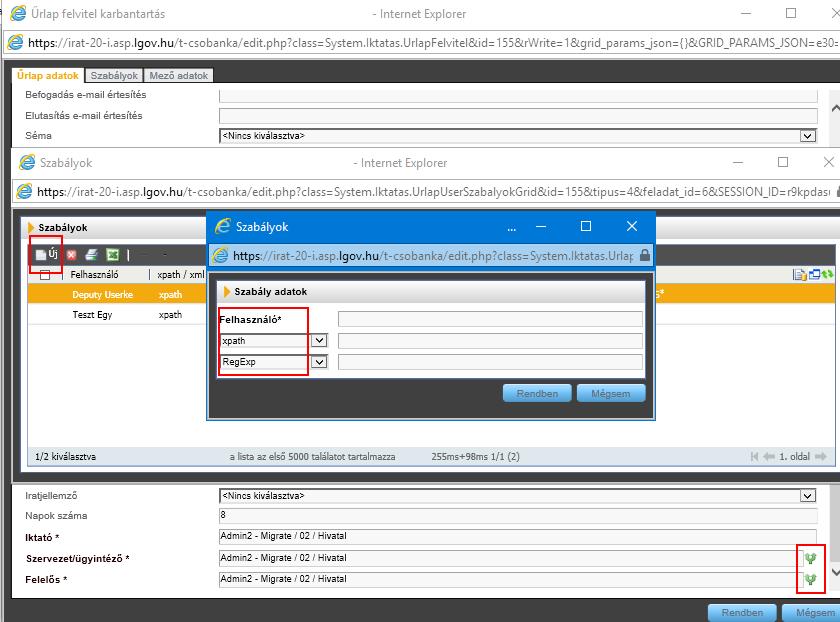This screenshot has width=840, height=622.
Task: Click the printer icon in Szabályok toolbar
Action: [92, 254]
